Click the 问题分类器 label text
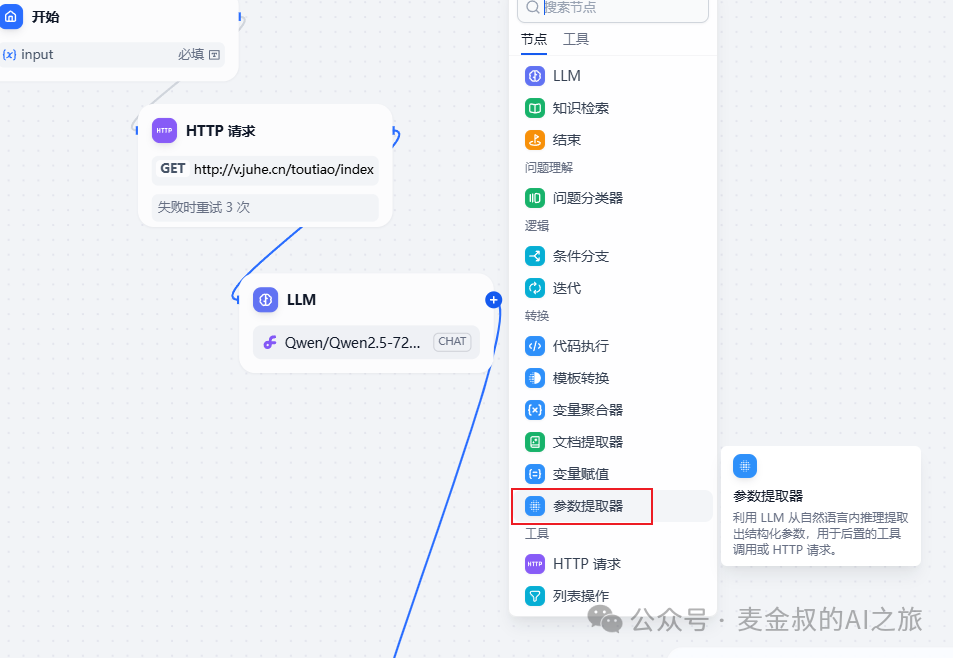Image resolution: width=953 pixels, height=658 pixels. click(588, 199)
